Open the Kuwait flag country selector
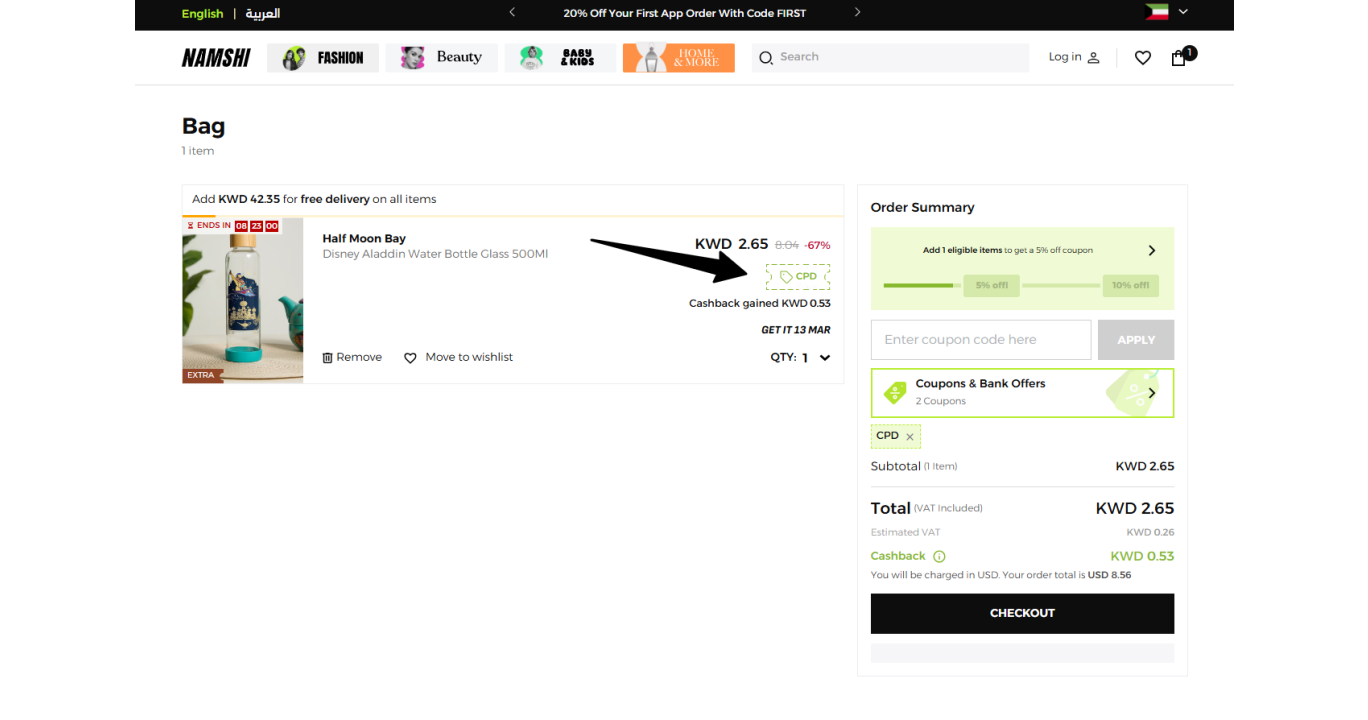Viewport: 1368px width, 720px height. pos(1166,13)
